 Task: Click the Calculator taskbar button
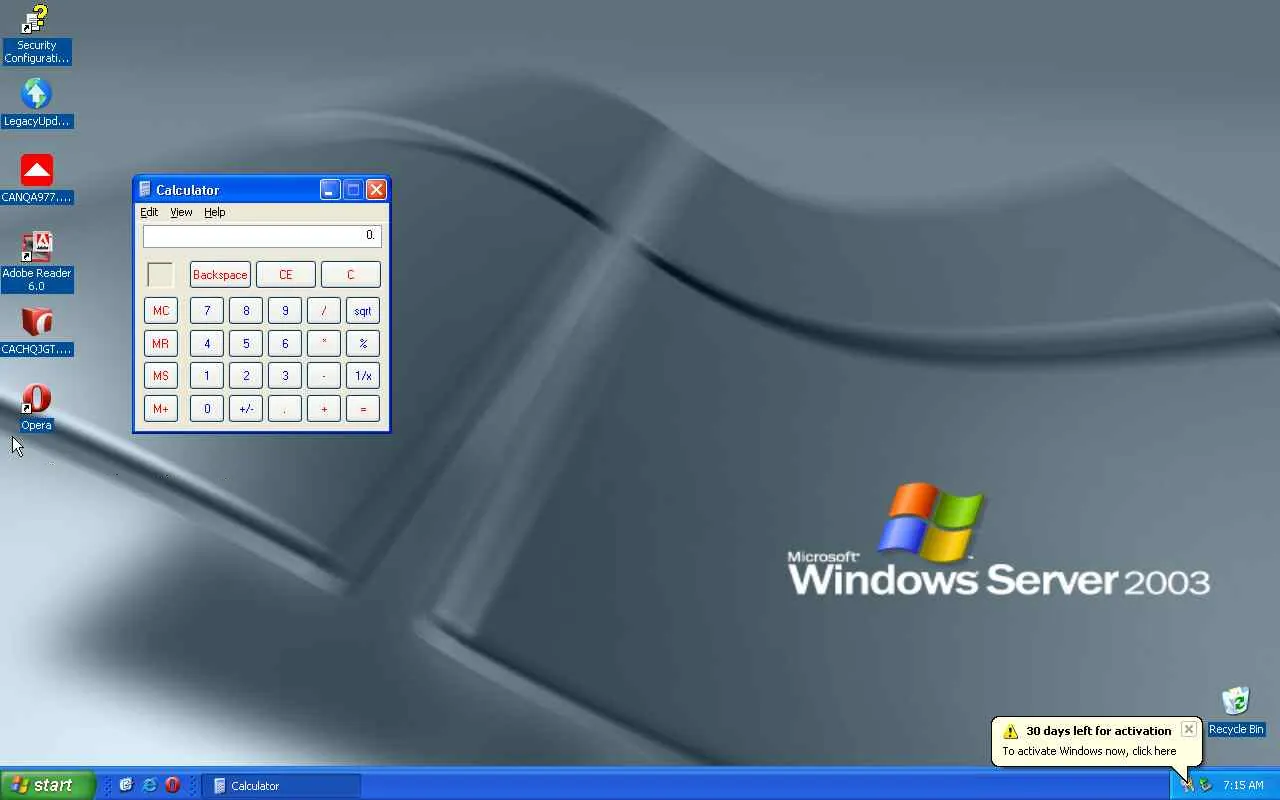point(281,785)
